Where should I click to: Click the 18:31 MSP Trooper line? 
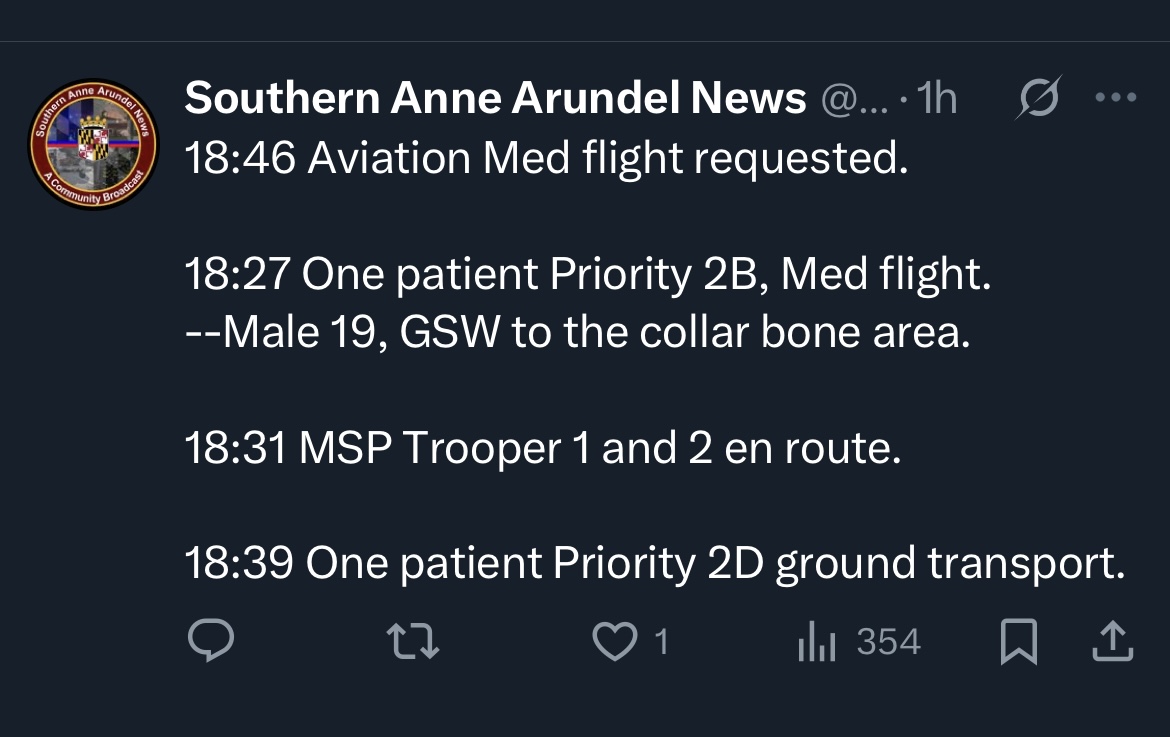pos(543,448)
